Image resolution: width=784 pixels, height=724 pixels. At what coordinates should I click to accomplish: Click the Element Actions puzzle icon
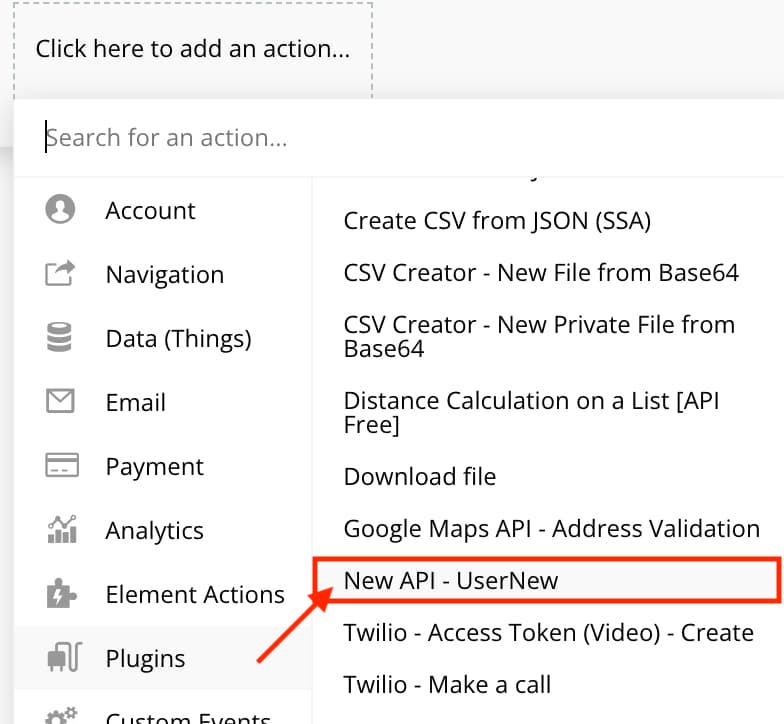tap(61, 594)
